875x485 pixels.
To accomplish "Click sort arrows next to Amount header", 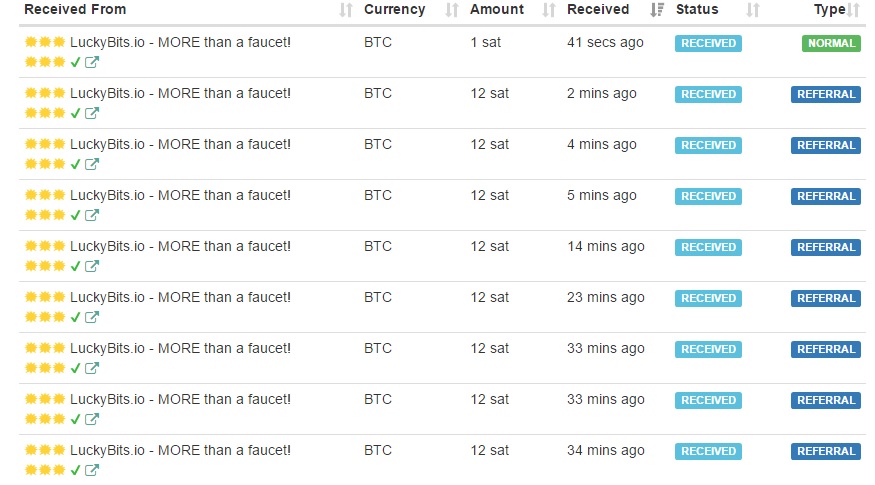I will tap(548, 10).
